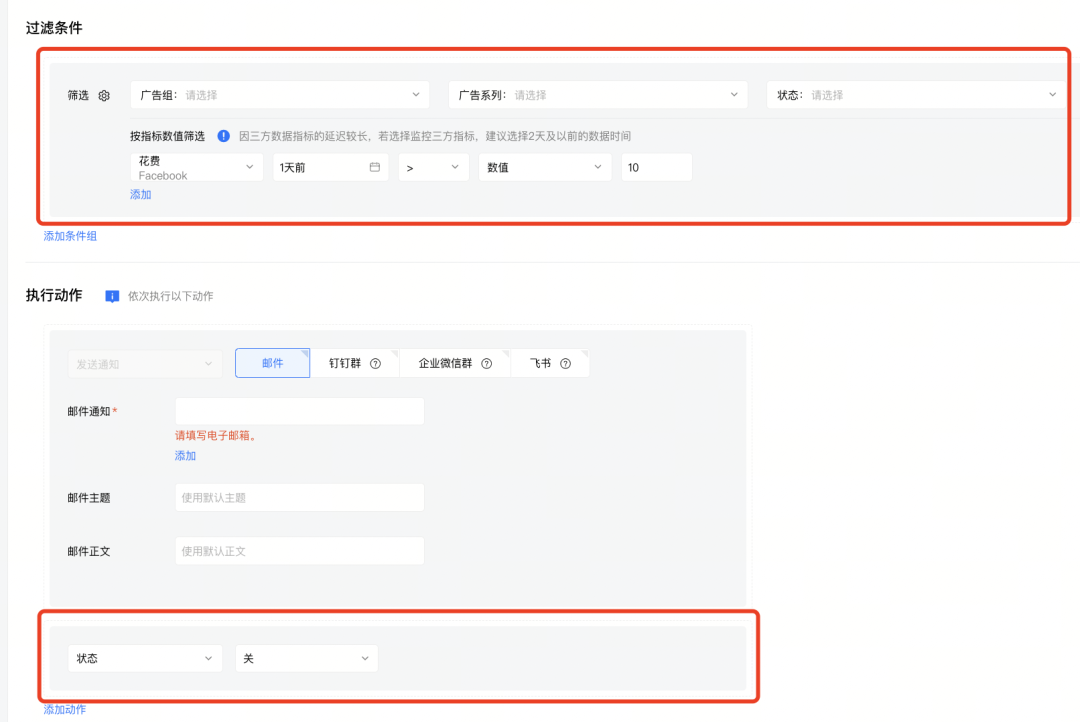Open the > comparison operator dropdown
The width and height of the screenshot is (1080, 722).
[433, 167]
